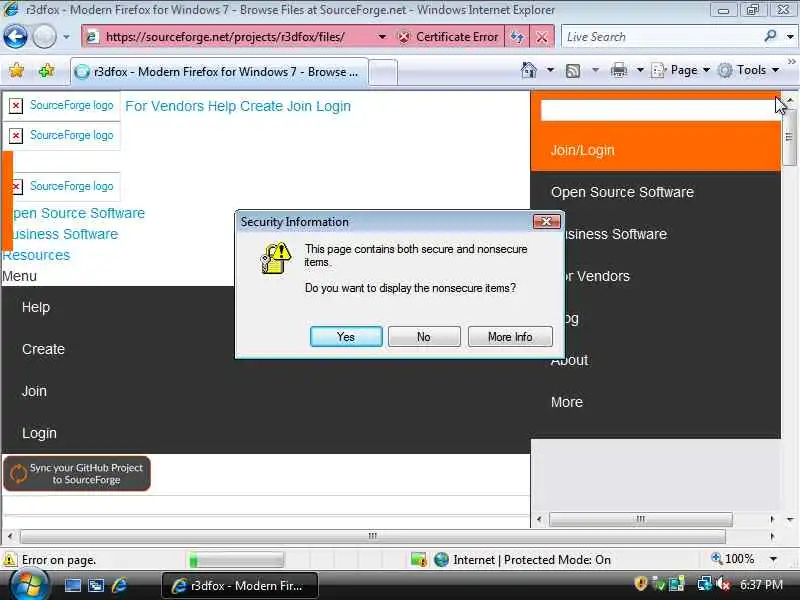800x600 pixels.
Task: Click Open Source Software in right panel
Action: tap(622, 192)
